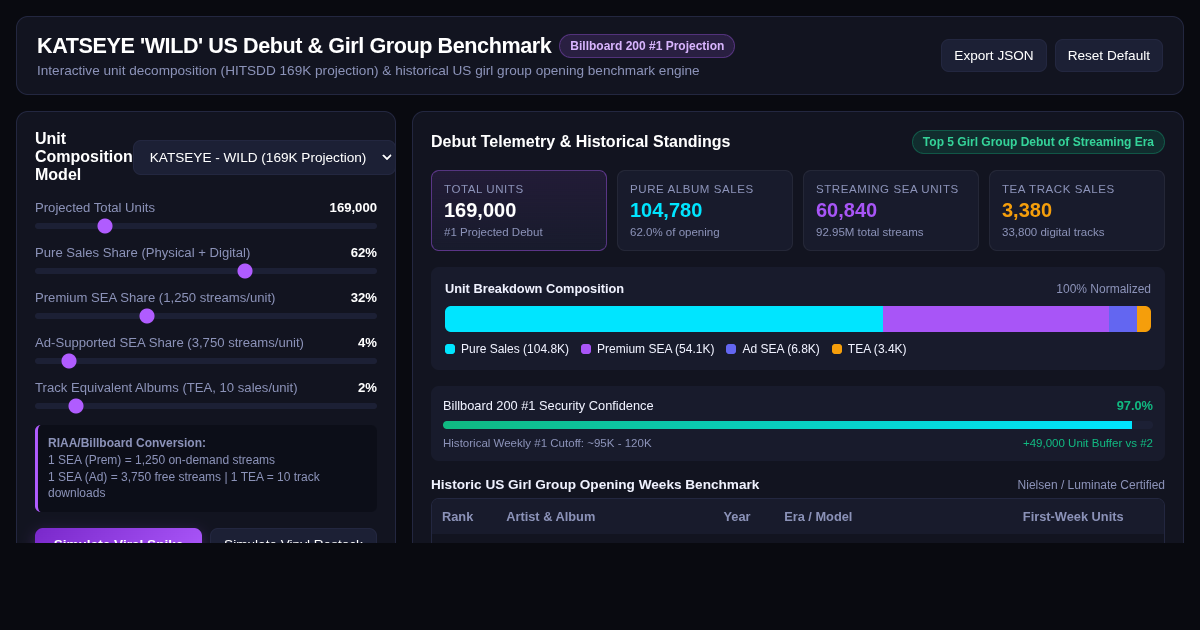This screenshot has height=630, width=1200.
Task: Click the Debut Telemetry & Historical Standings heading
Action: click(581, 142)
